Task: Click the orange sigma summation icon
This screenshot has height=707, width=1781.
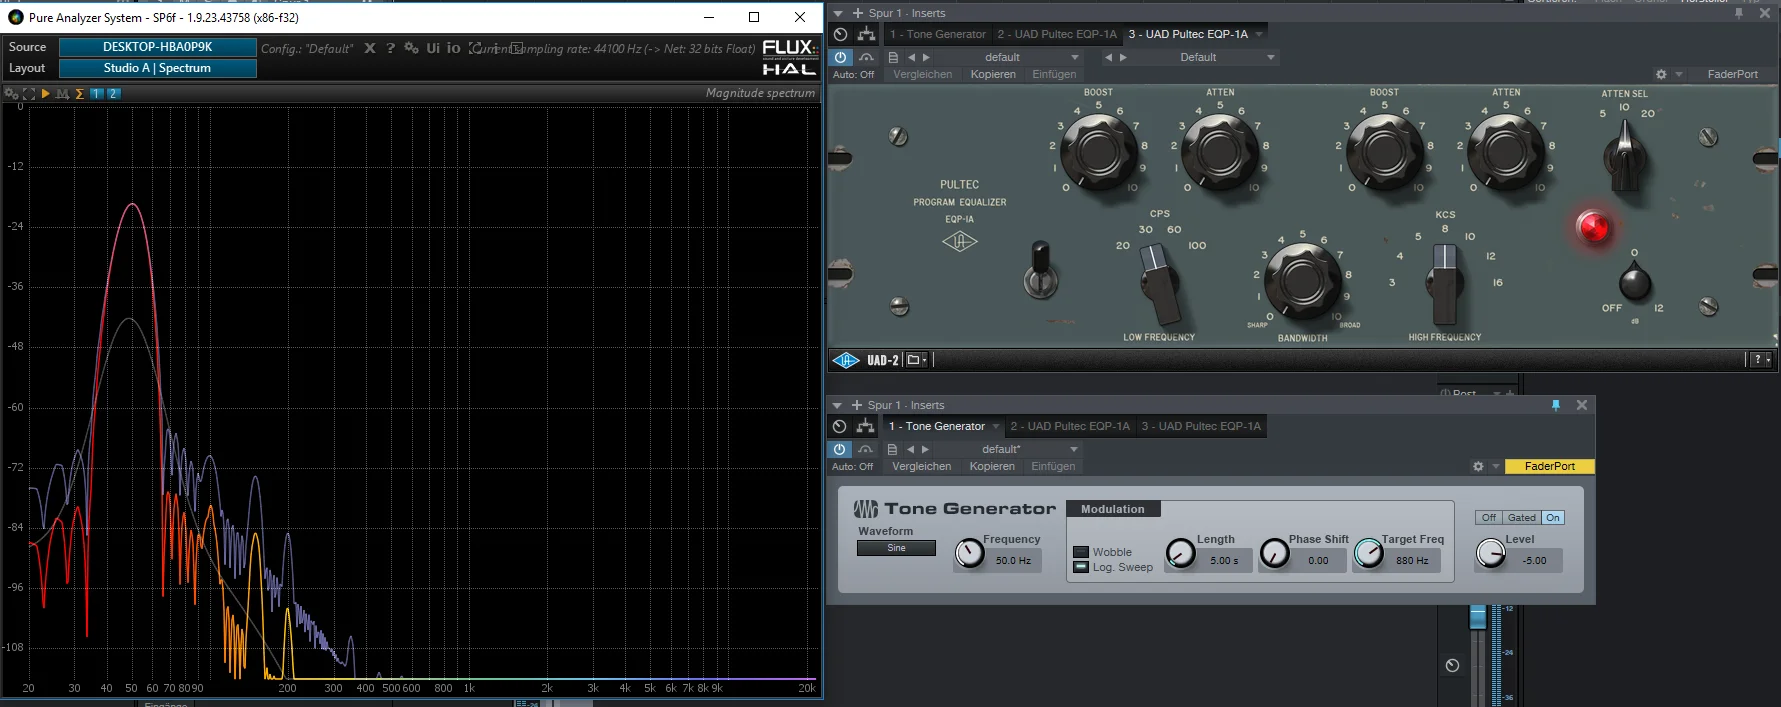Action: coord(80,93)
